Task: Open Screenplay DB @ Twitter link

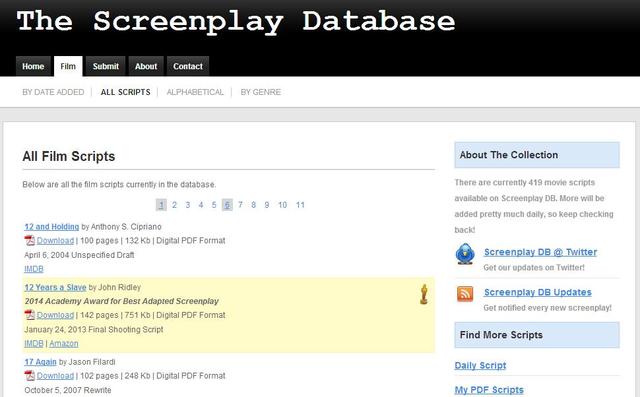Action: point(540,252)
